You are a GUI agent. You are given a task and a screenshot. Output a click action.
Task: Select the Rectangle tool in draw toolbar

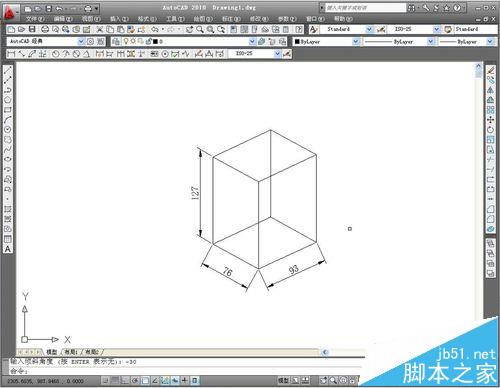pyautogui.click(x=8, y=110)
